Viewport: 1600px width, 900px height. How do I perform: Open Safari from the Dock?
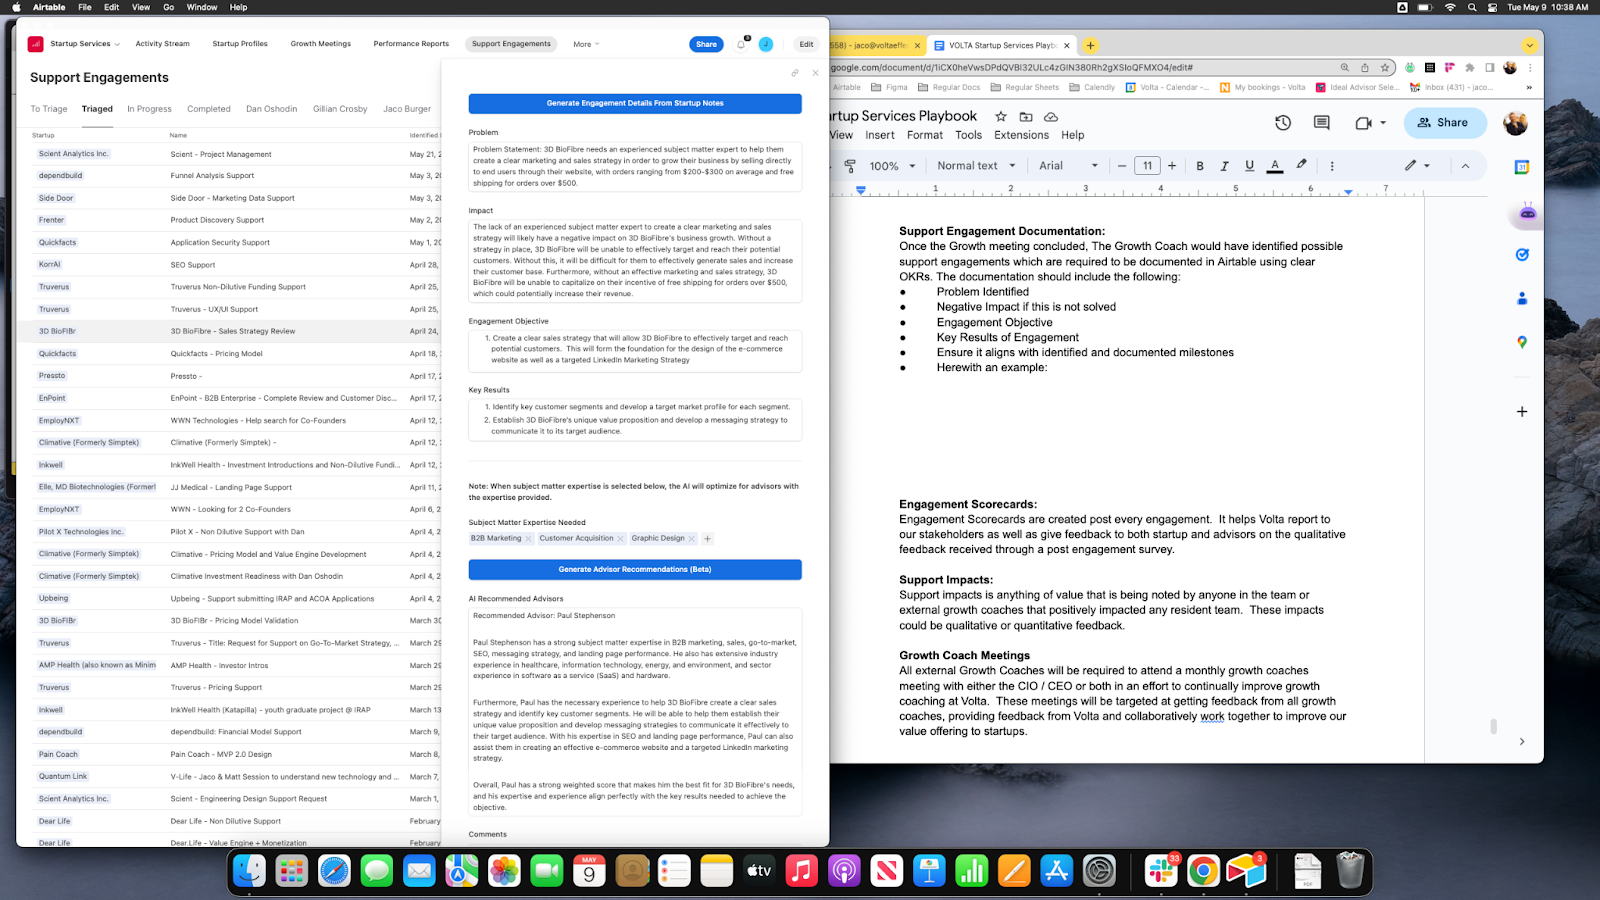334,871
